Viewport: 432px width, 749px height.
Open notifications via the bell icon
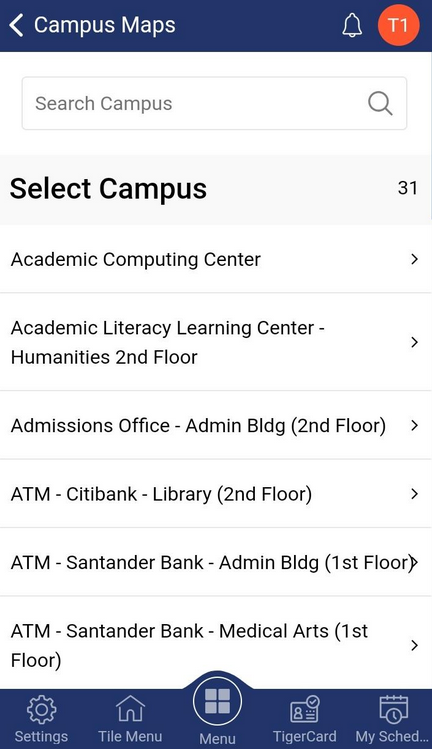(352, 25)
